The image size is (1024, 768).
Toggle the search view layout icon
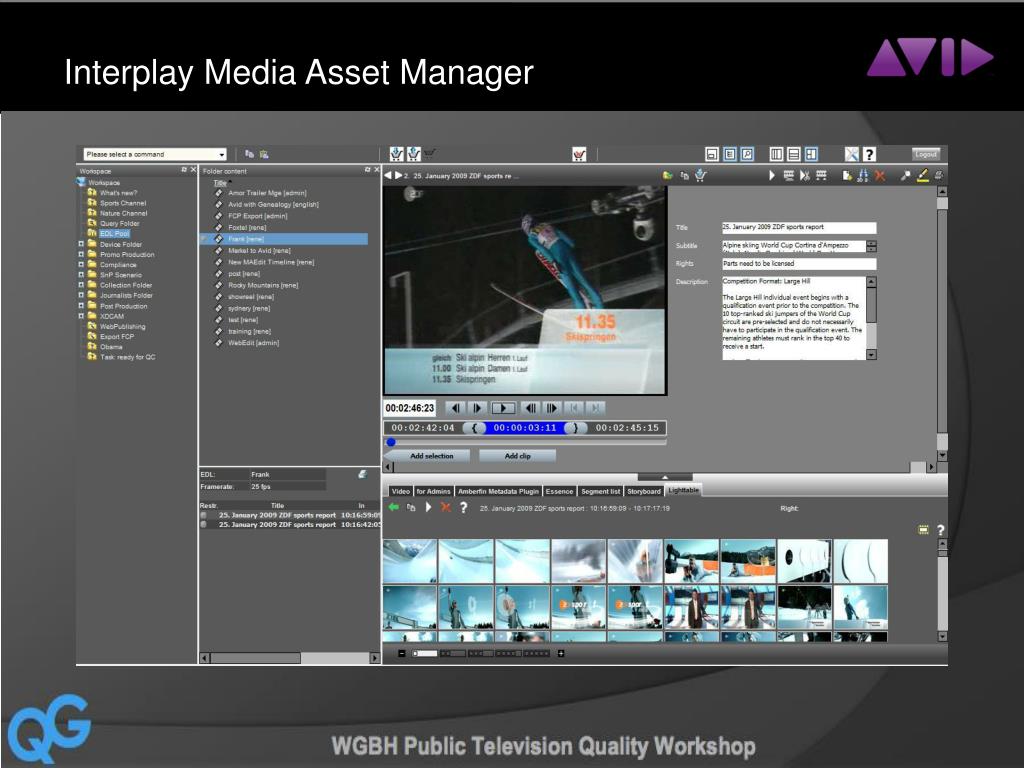point(747,154)
